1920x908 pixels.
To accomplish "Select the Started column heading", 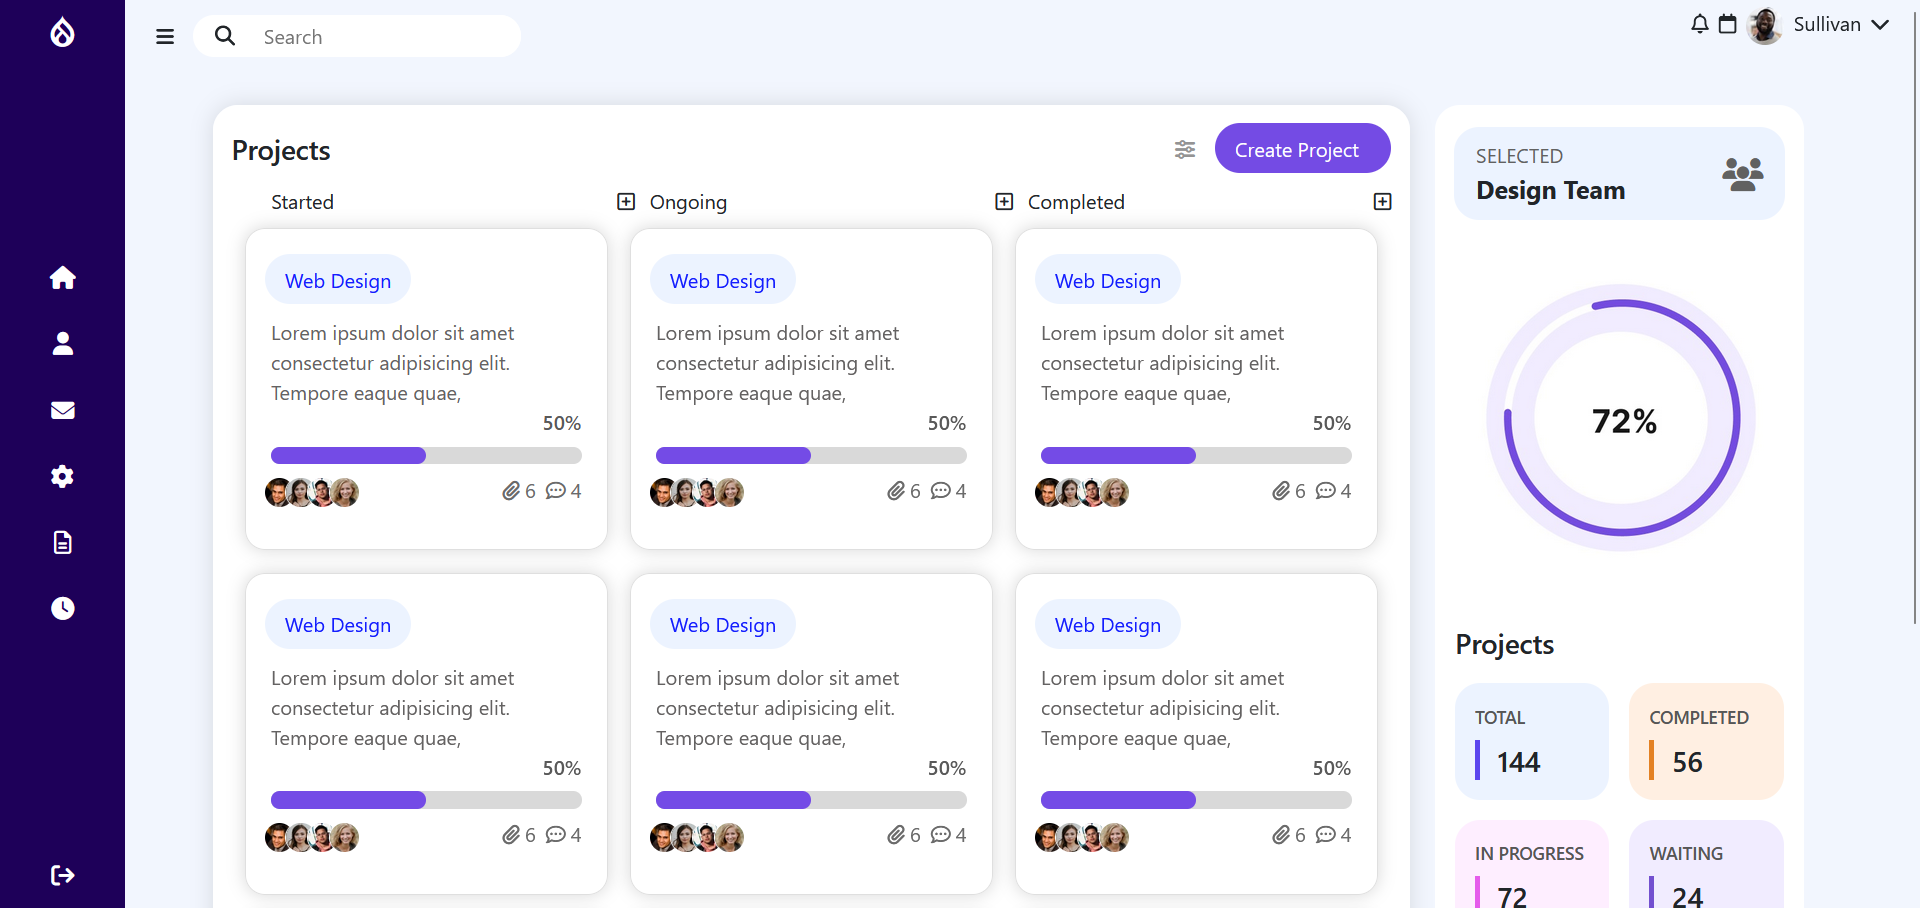I will pos(302,201).
